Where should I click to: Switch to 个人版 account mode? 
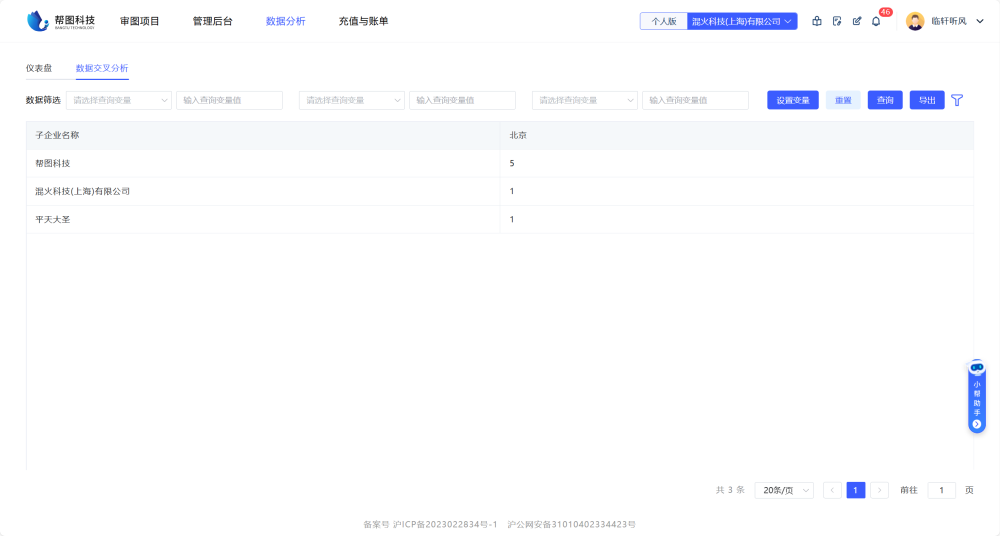(664, 21)
